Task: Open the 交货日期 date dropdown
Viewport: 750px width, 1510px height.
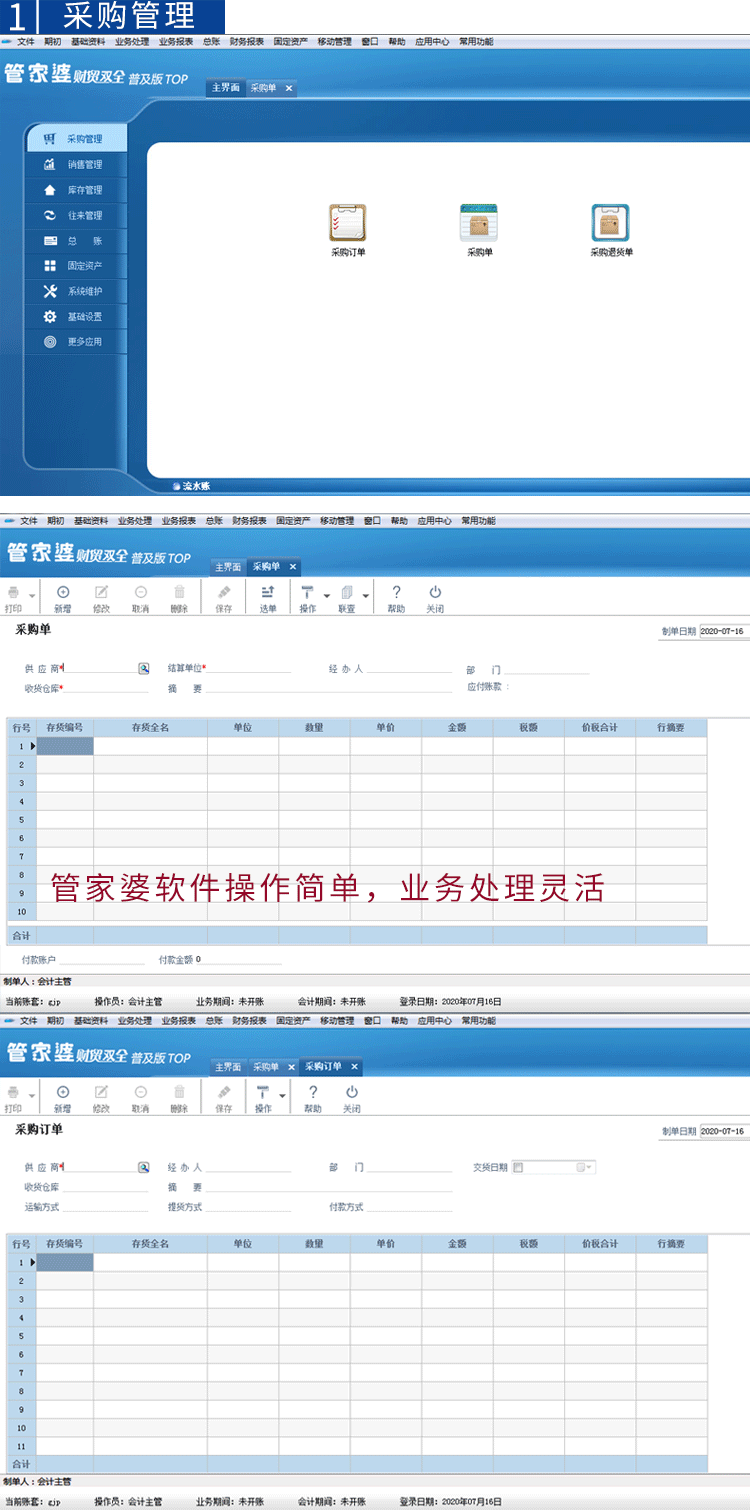Action: pos(584,1167)
